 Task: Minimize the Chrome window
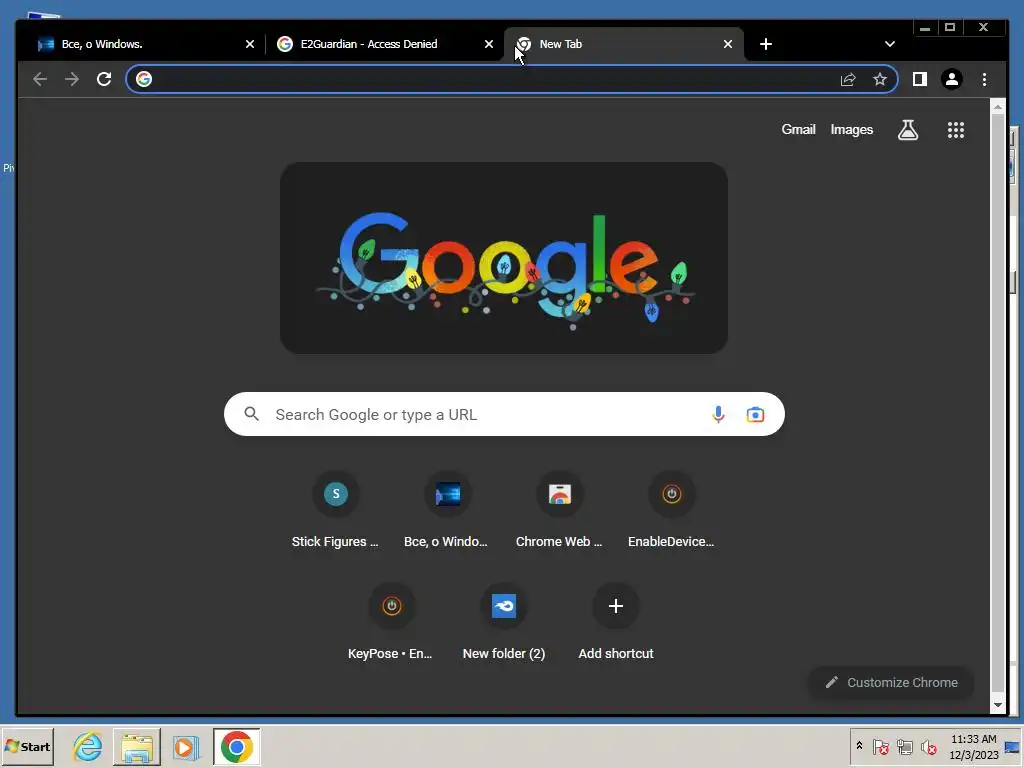click(925, 27)
